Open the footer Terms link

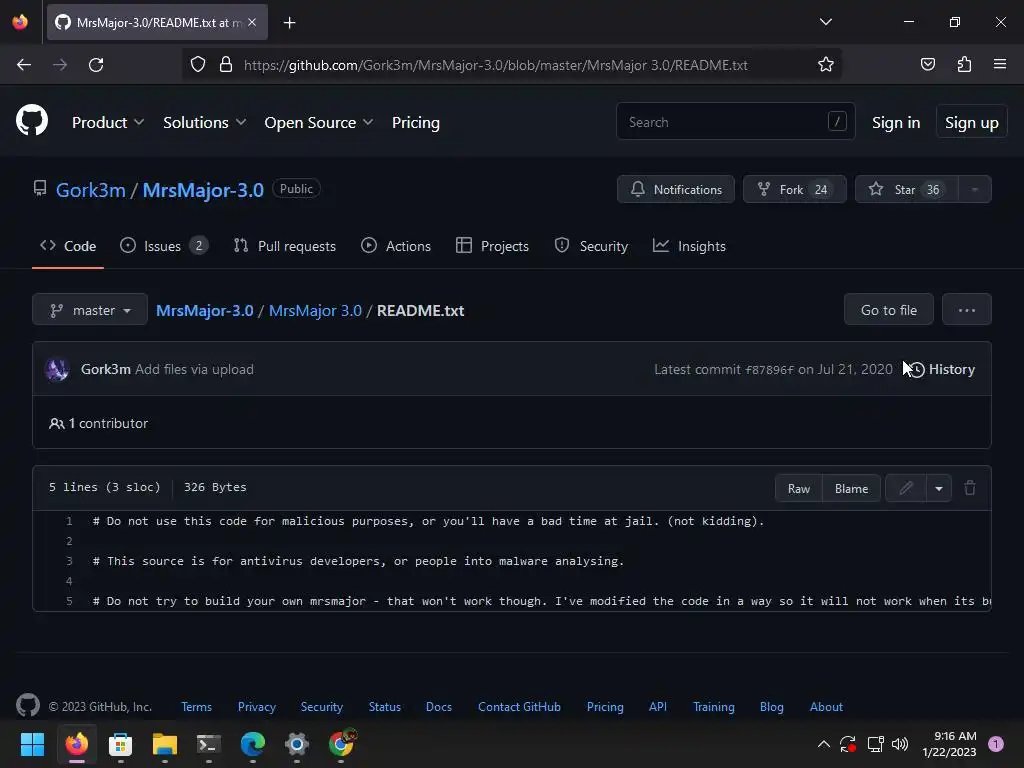tap(197, 707)
